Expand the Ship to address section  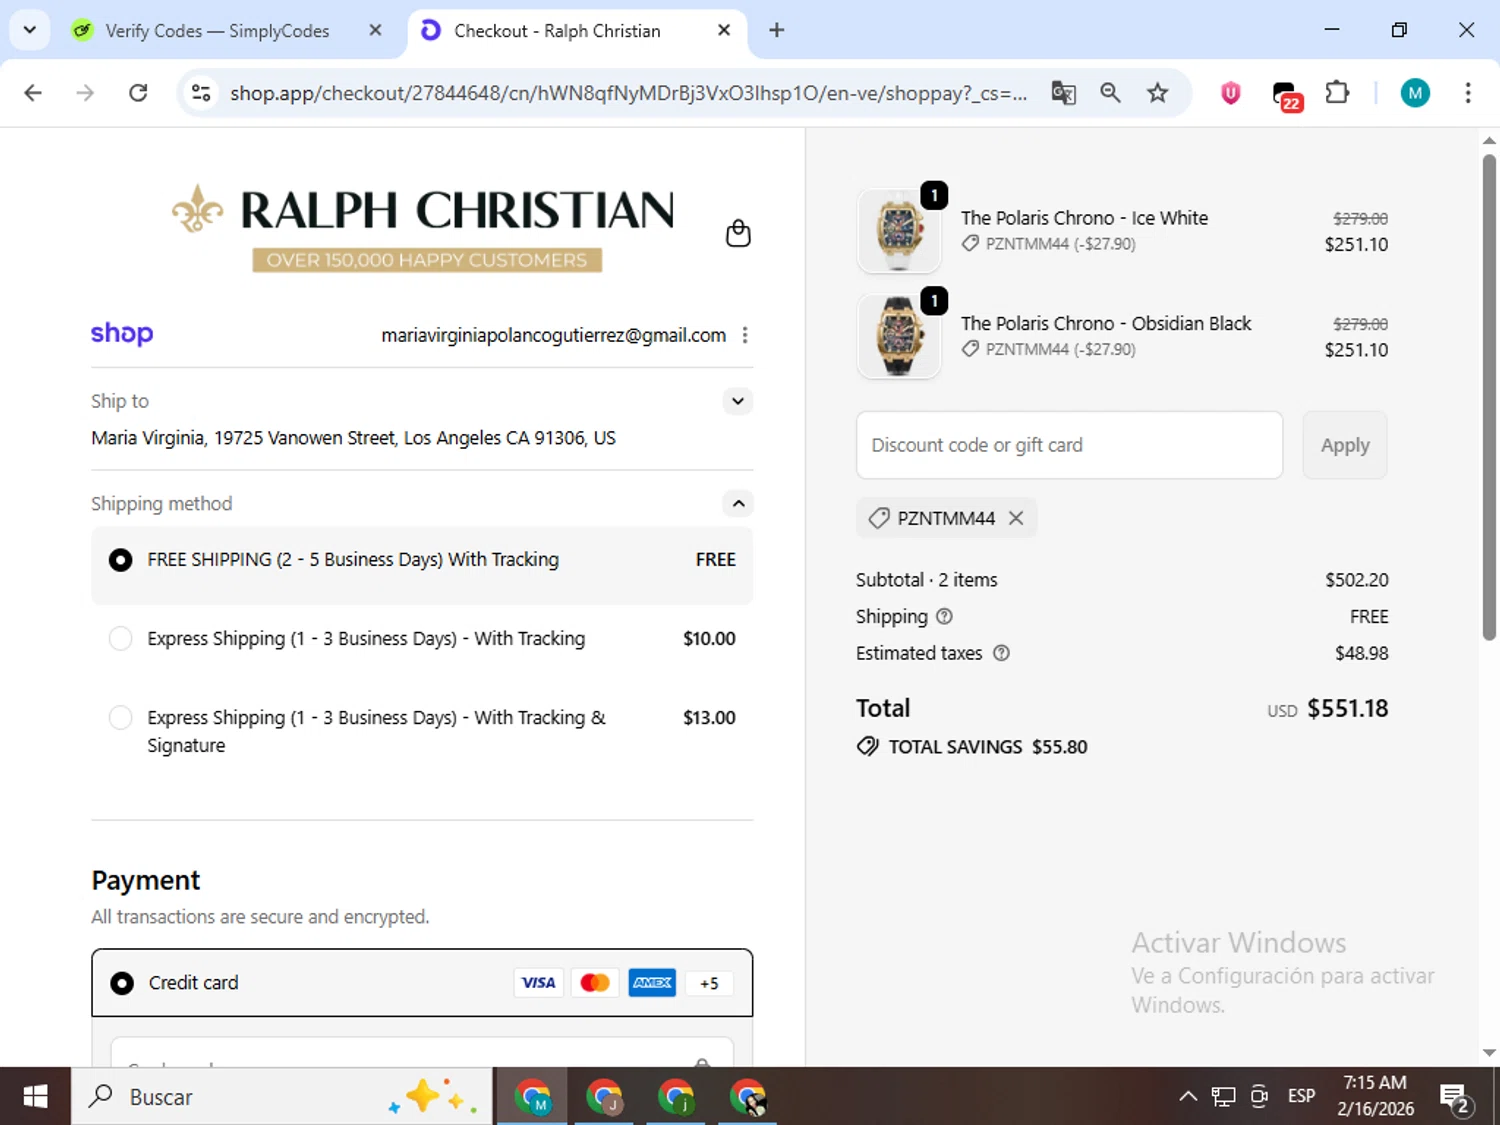pos(738,401)
